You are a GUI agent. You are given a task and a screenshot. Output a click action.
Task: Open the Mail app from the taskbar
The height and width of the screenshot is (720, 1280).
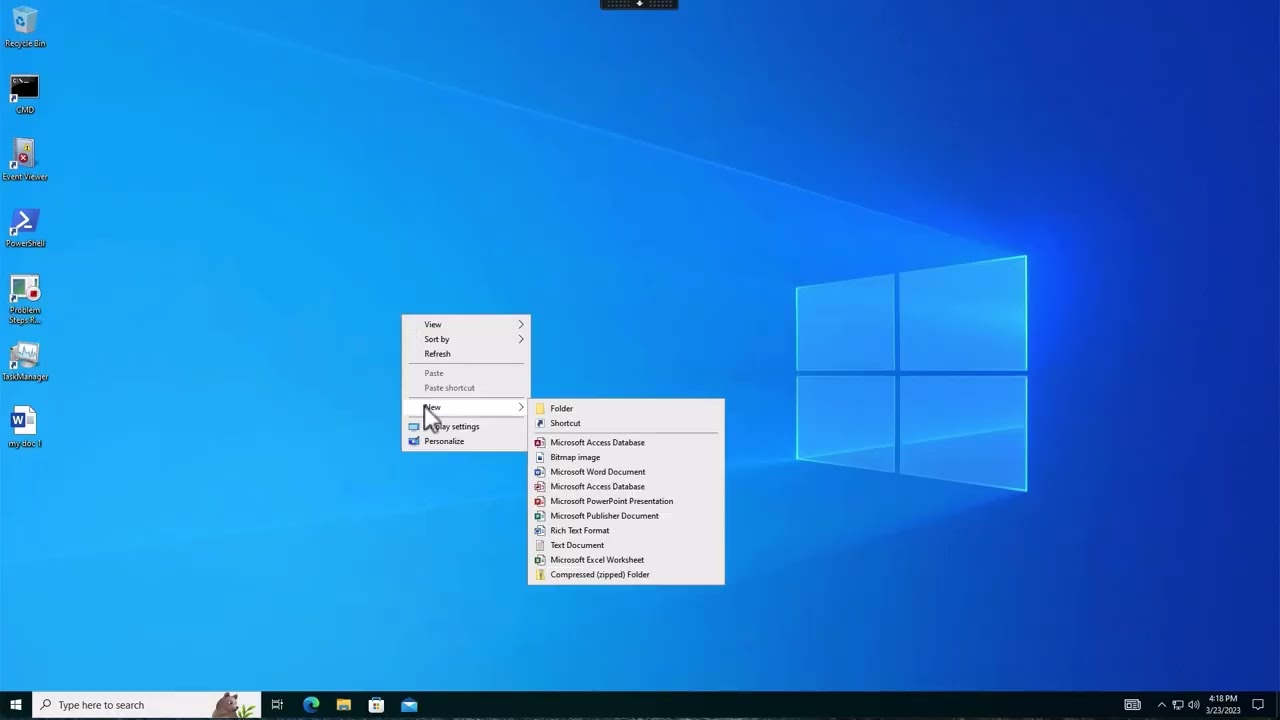[x=409, y=705]
